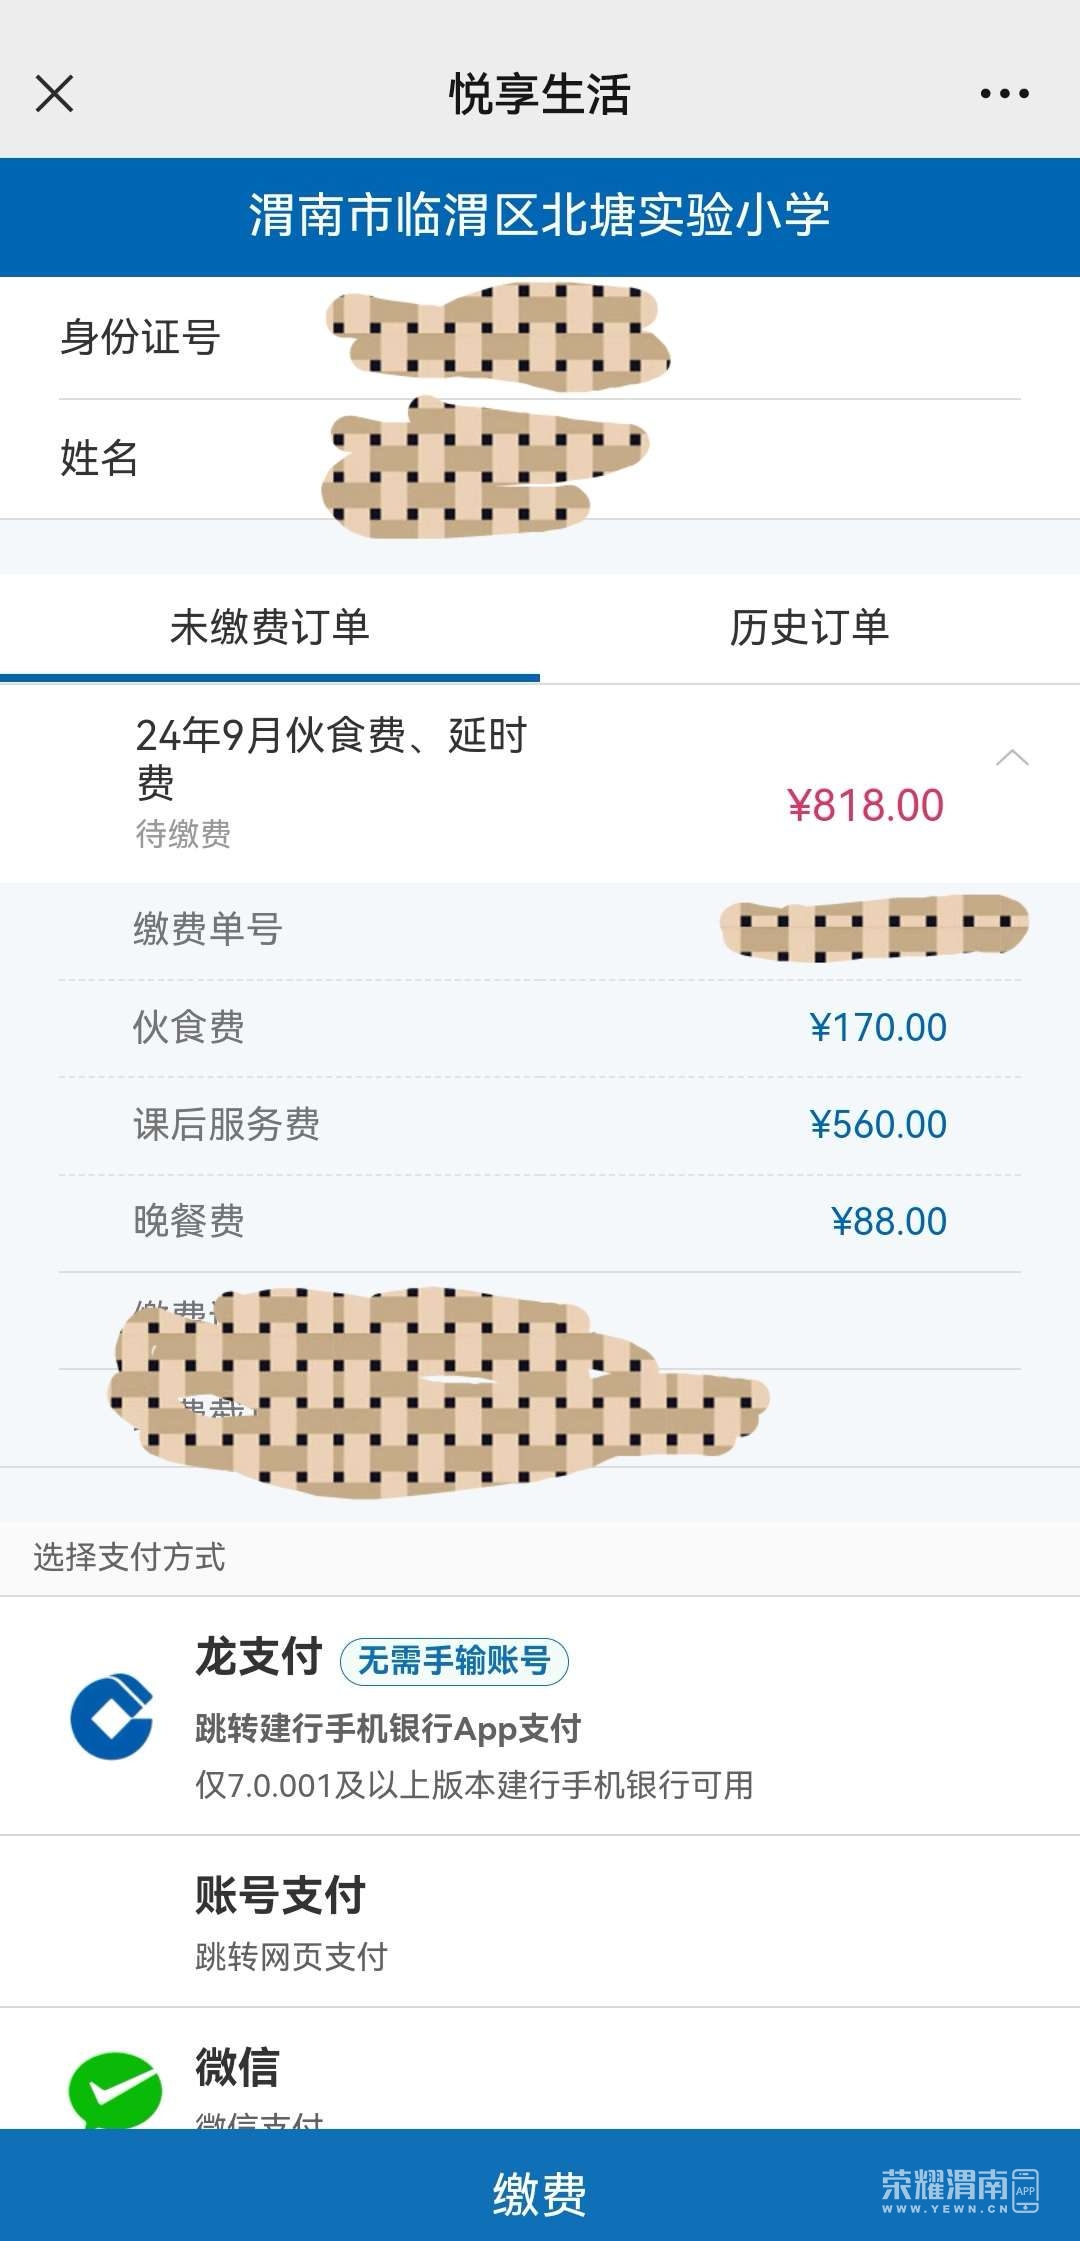Image resolution: width=1080 pixels, height=2241 pixels.
Task: Tap the 无需手输账号 badge
Action: [454, 1661]
